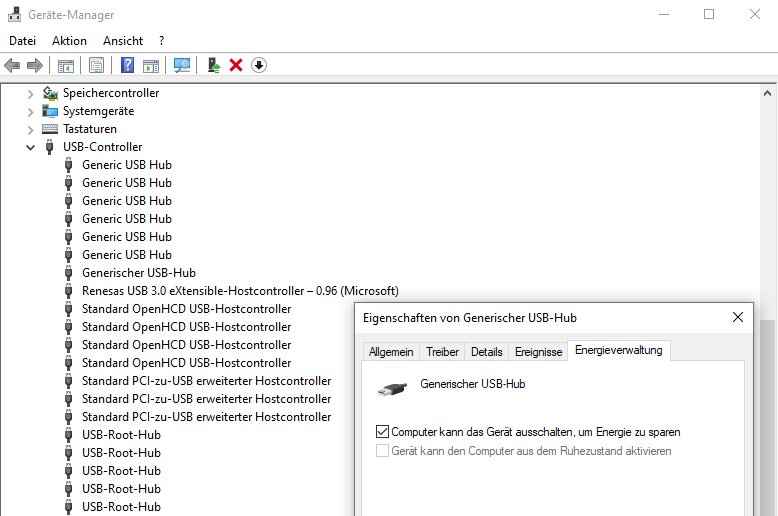Go back with the toolbar back arrow
The image size is (778, 516).
point(12,65)
